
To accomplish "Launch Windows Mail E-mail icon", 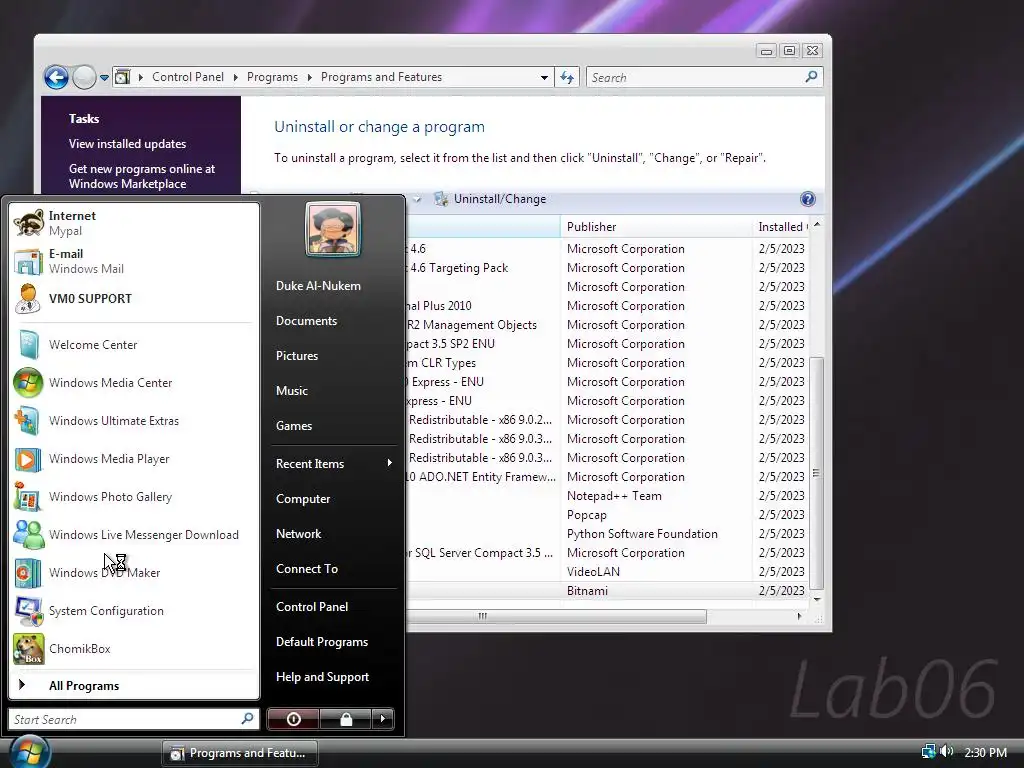I will [29, 261].
